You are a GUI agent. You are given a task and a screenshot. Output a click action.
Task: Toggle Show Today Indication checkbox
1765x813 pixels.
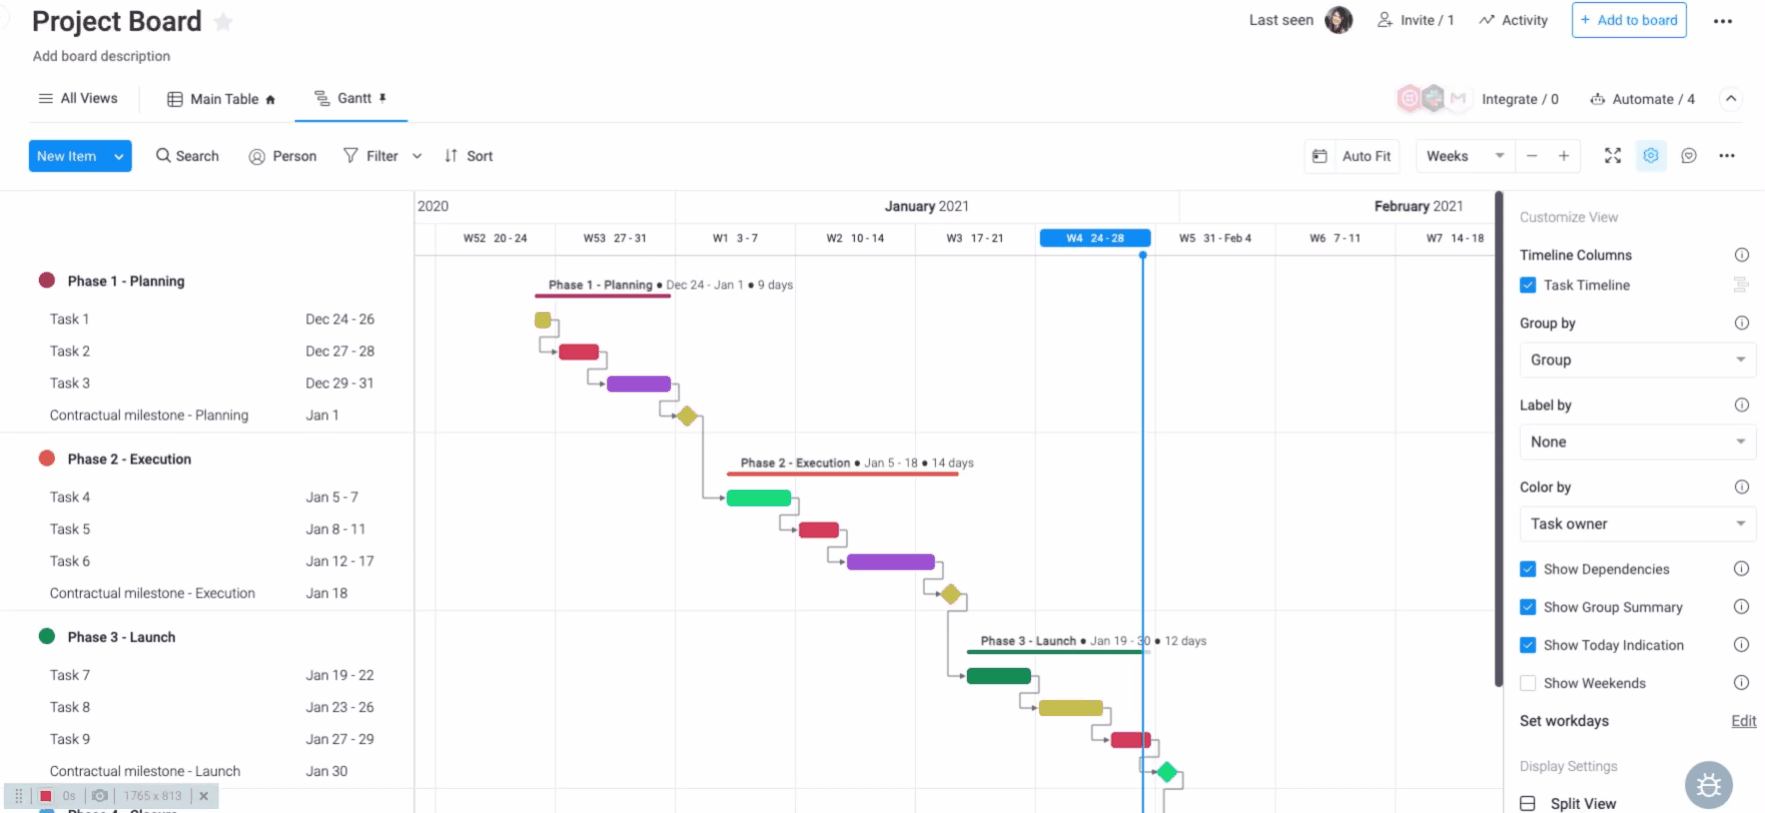1528,645
